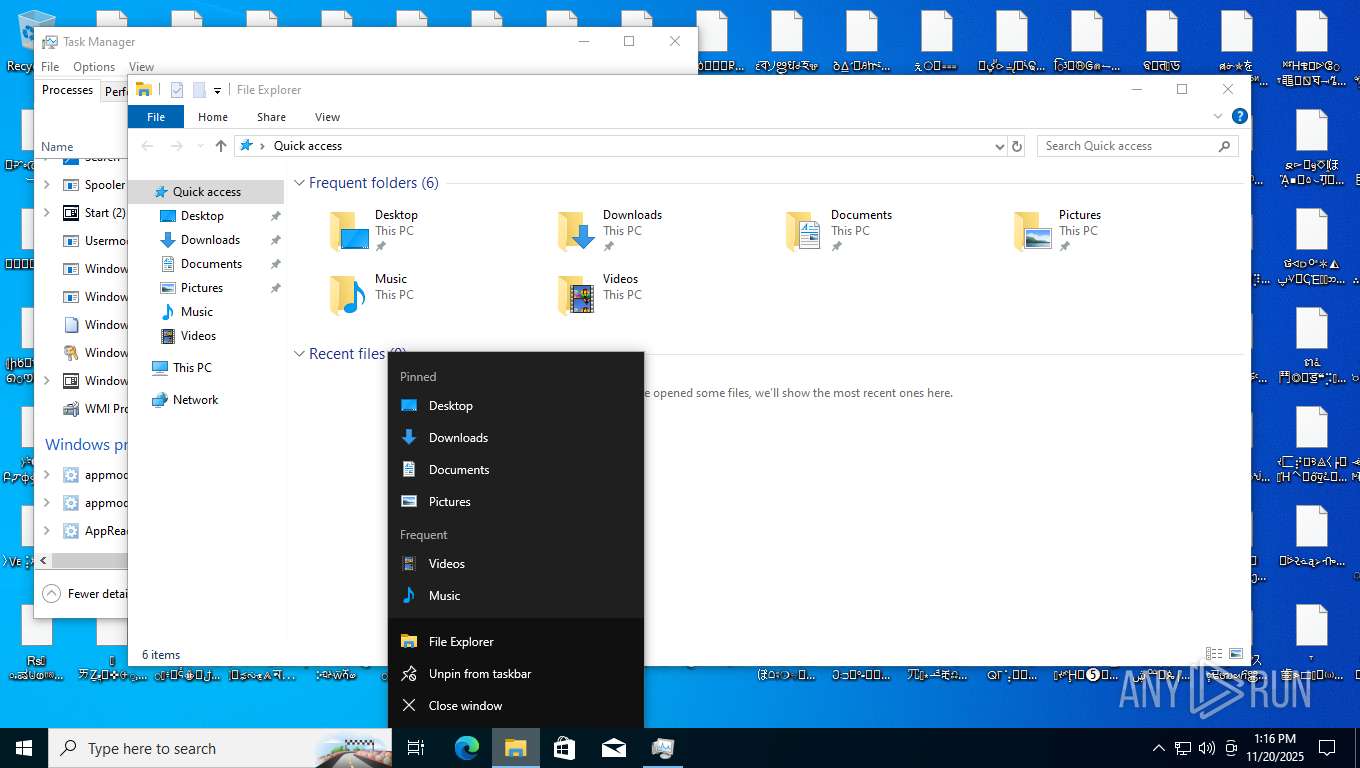The image size is (1360, 768).
Task: Click Fewer details in Task Manager
Action: click(85, 594)
